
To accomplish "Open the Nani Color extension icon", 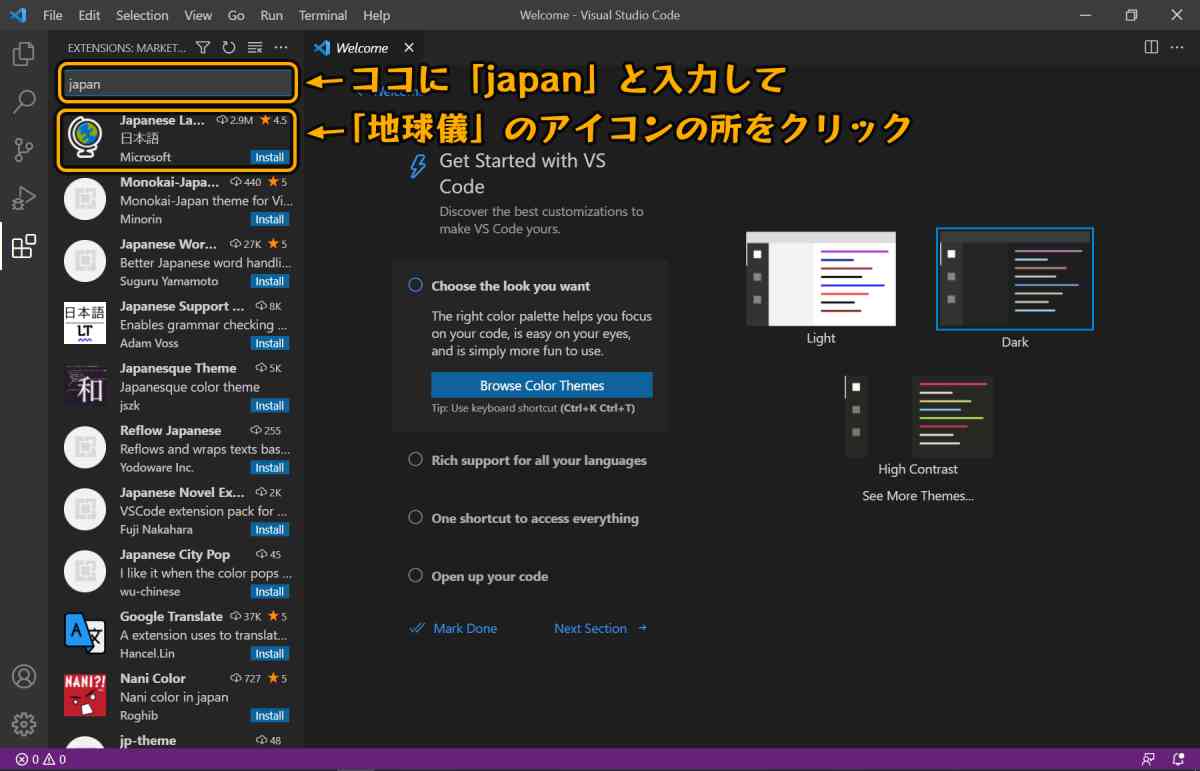I will tap(85, 695).
